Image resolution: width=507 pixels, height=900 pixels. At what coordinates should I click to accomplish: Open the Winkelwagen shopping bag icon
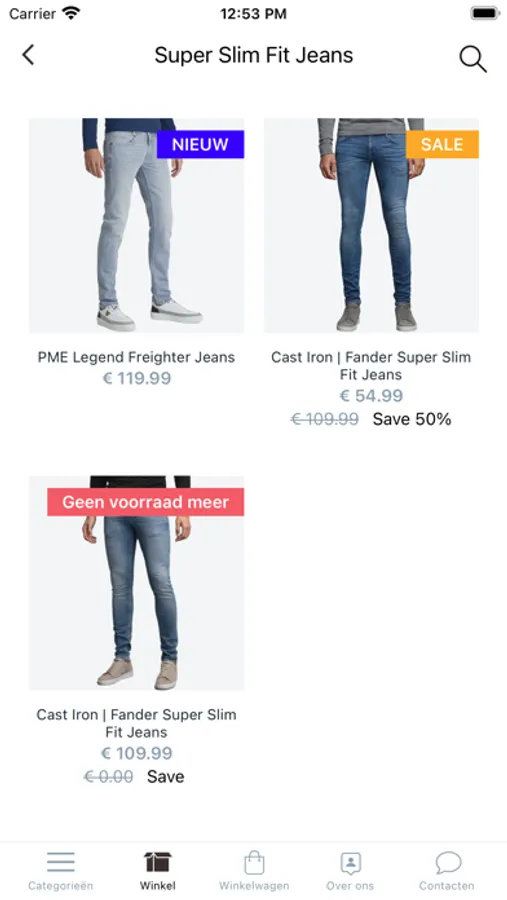coord(254,862)
